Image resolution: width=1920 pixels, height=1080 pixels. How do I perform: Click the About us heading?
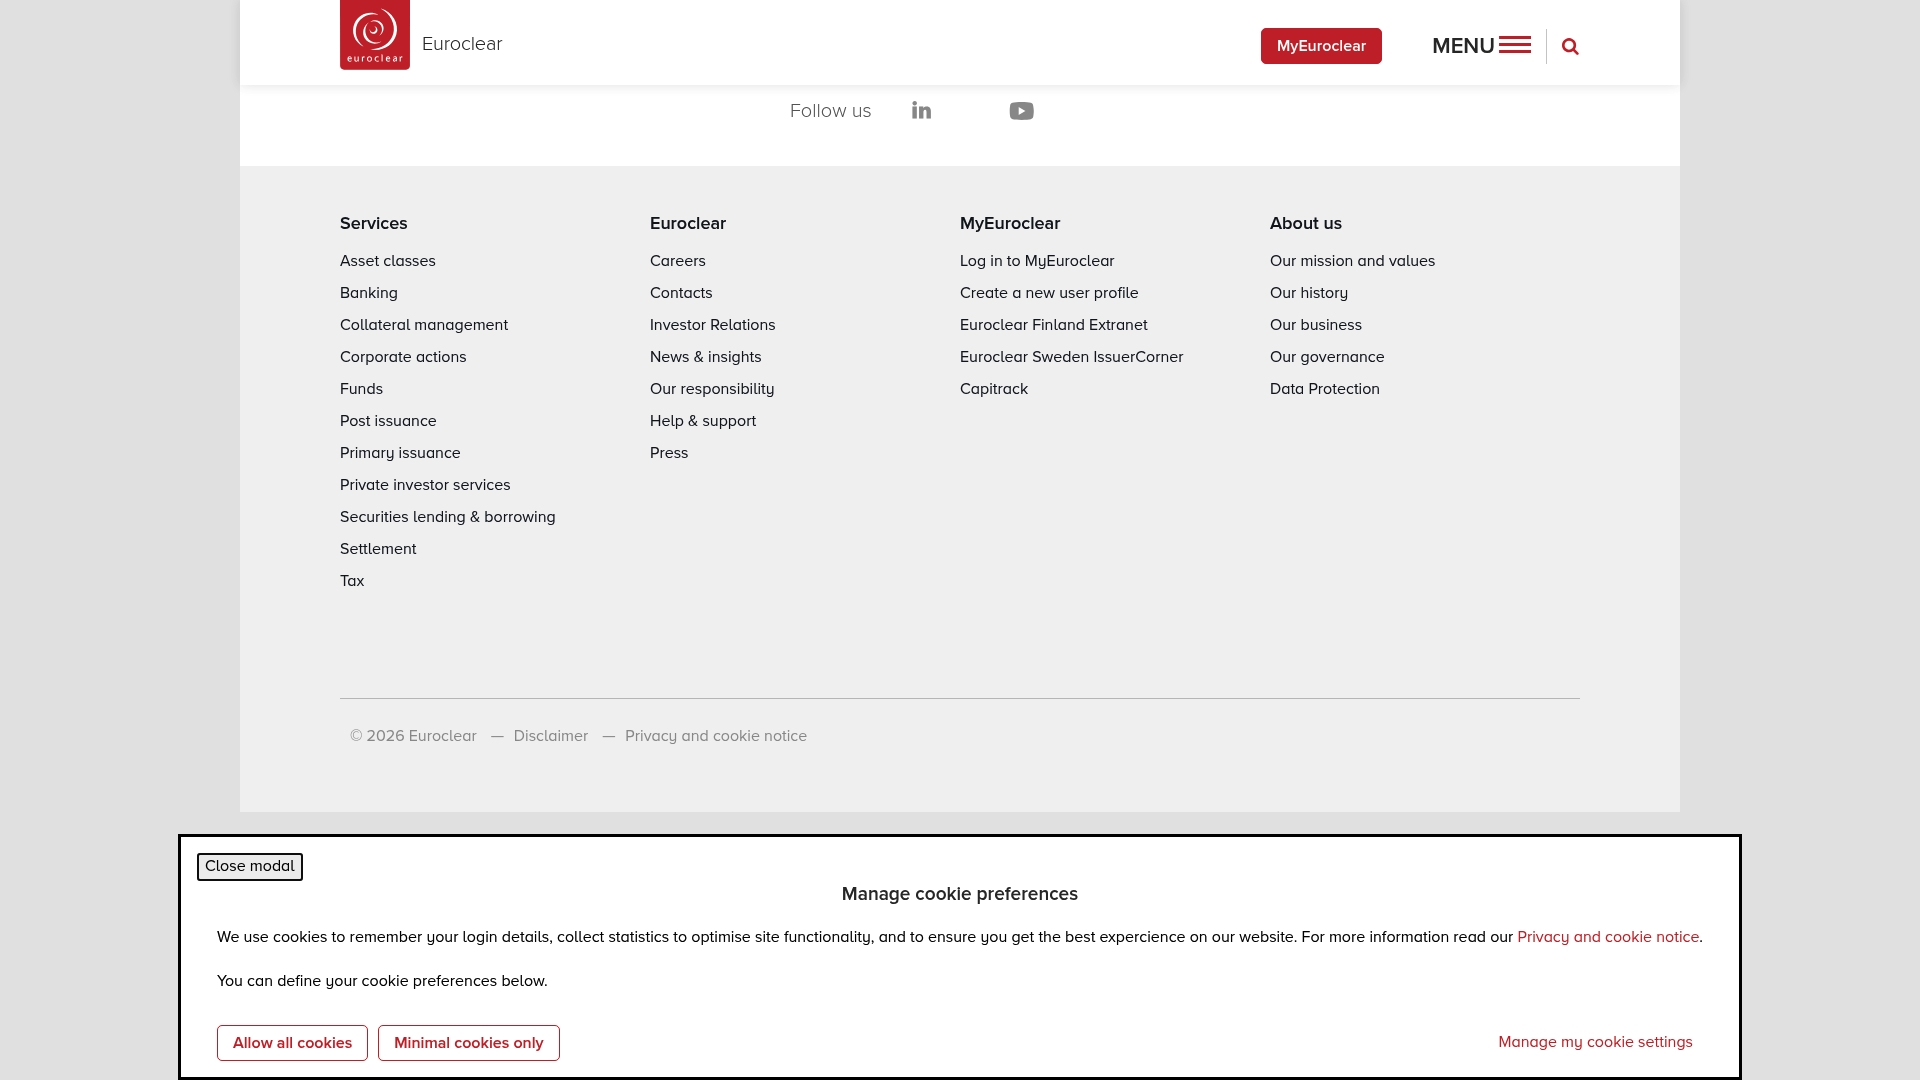click(1306, 224)
